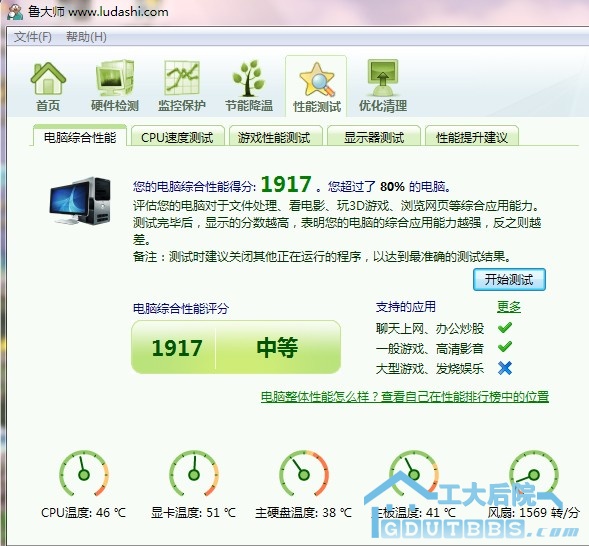Click the 更多 link
The width and height of the screenshot is (589, 546).
point(509,307)
